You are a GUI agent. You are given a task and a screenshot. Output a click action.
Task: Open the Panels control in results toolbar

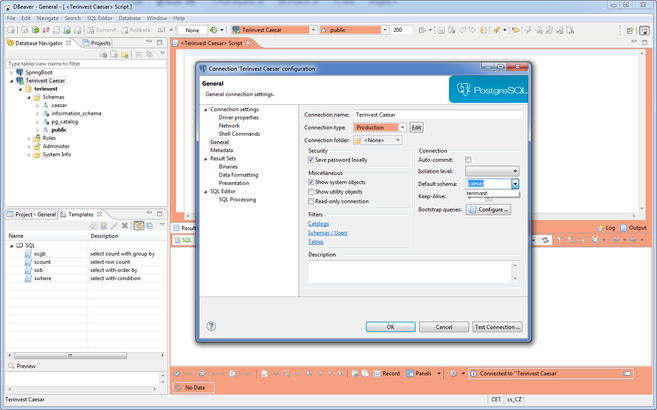pyautogui.click(x=418, y=373)
